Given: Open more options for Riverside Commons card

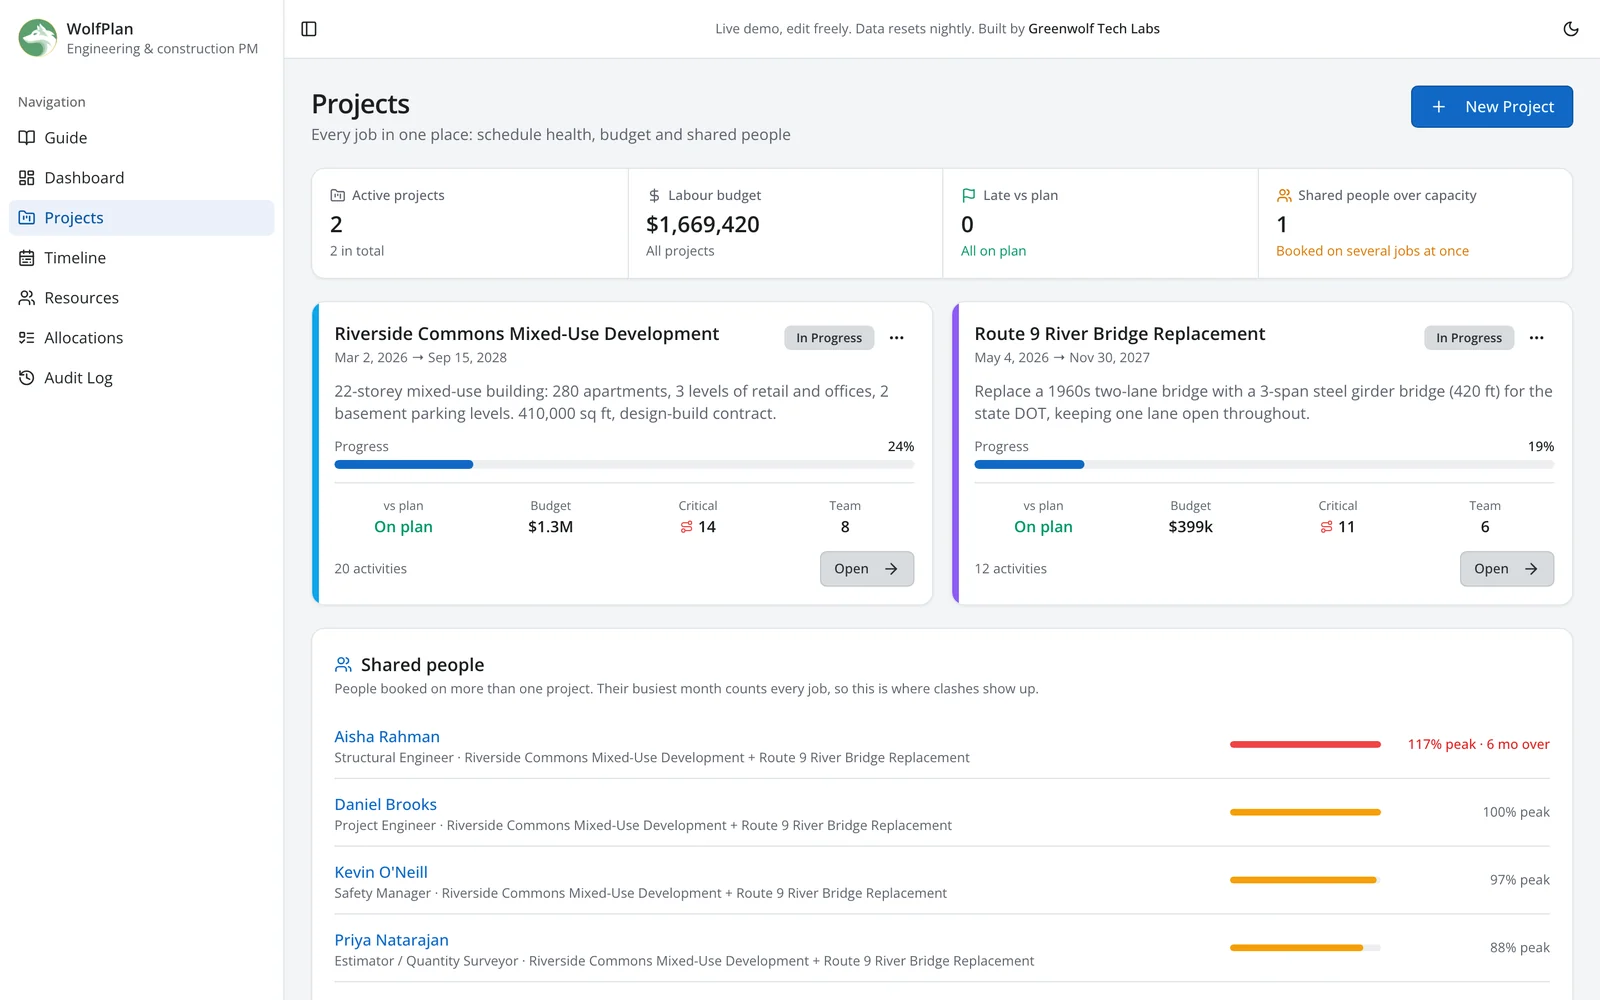Looking at the screenshot, I should click(897, 338).
